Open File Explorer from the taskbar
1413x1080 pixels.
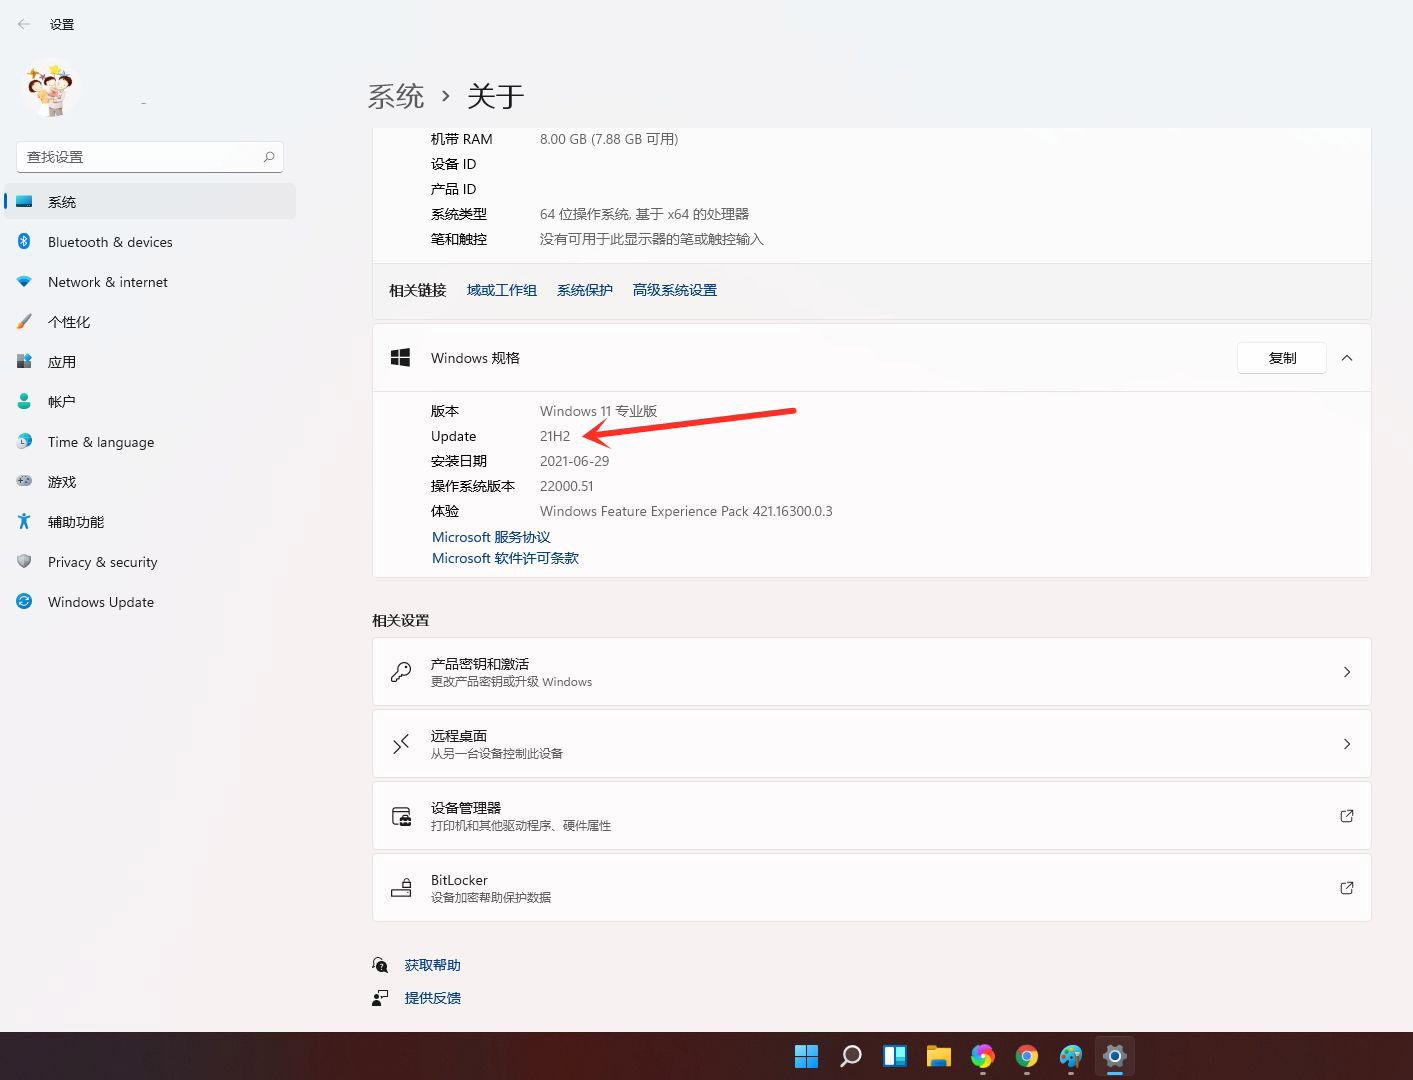coord(938,1055)
